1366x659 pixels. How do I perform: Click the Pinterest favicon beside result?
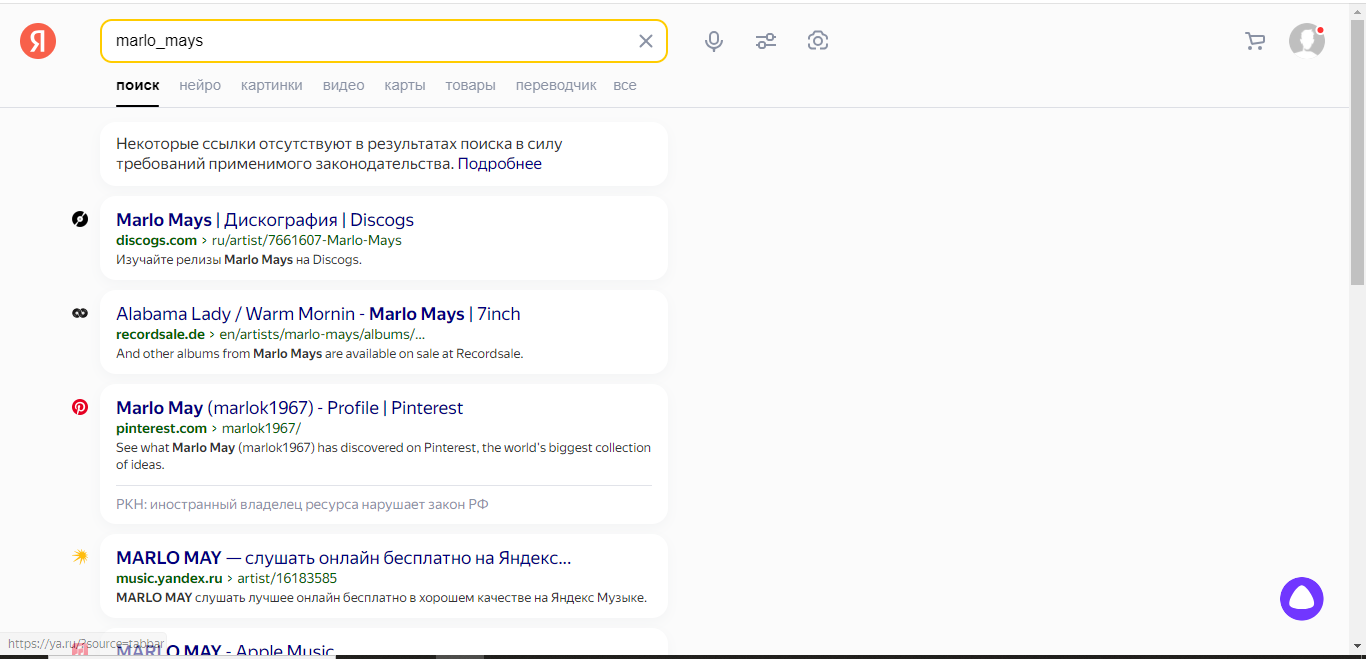[x=80, y=407]
